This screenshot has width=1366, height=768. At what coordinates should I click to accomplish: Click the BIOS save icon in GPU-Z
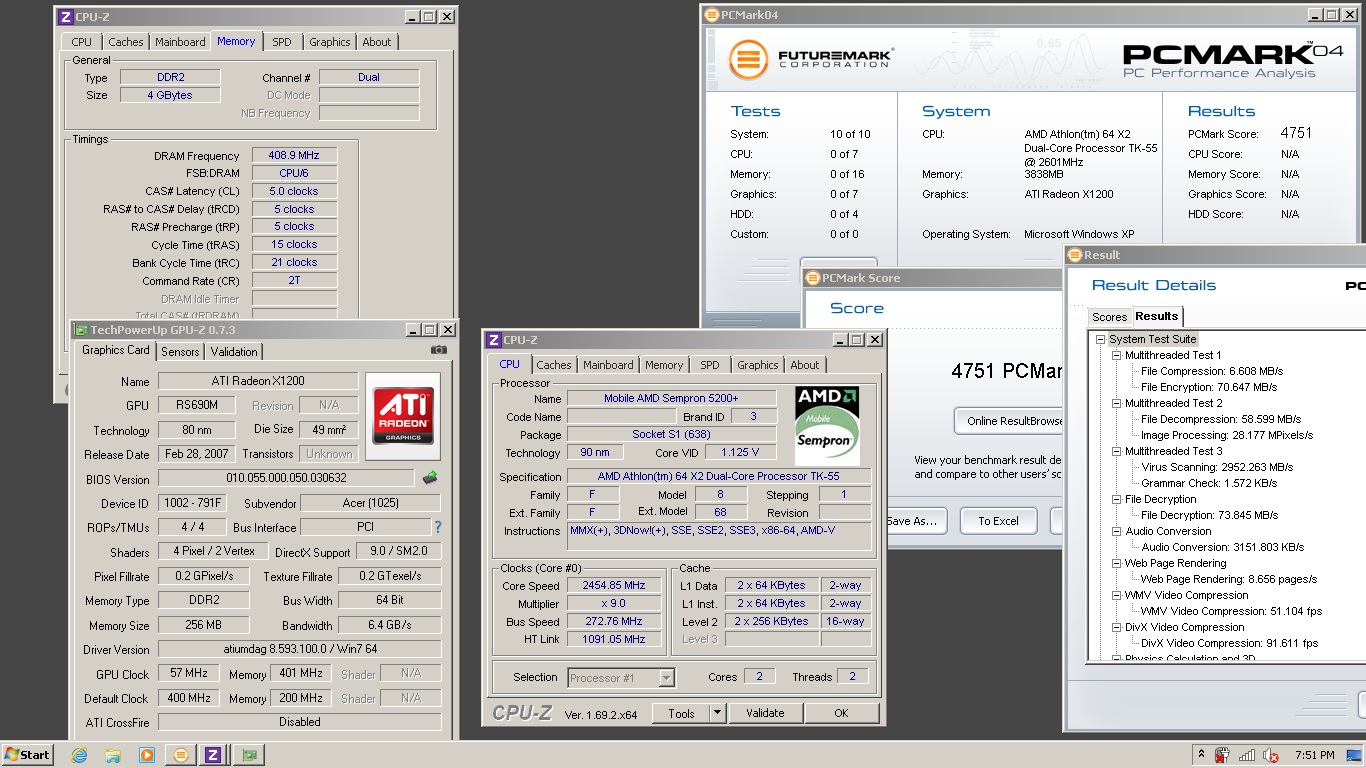pos(430,478)
